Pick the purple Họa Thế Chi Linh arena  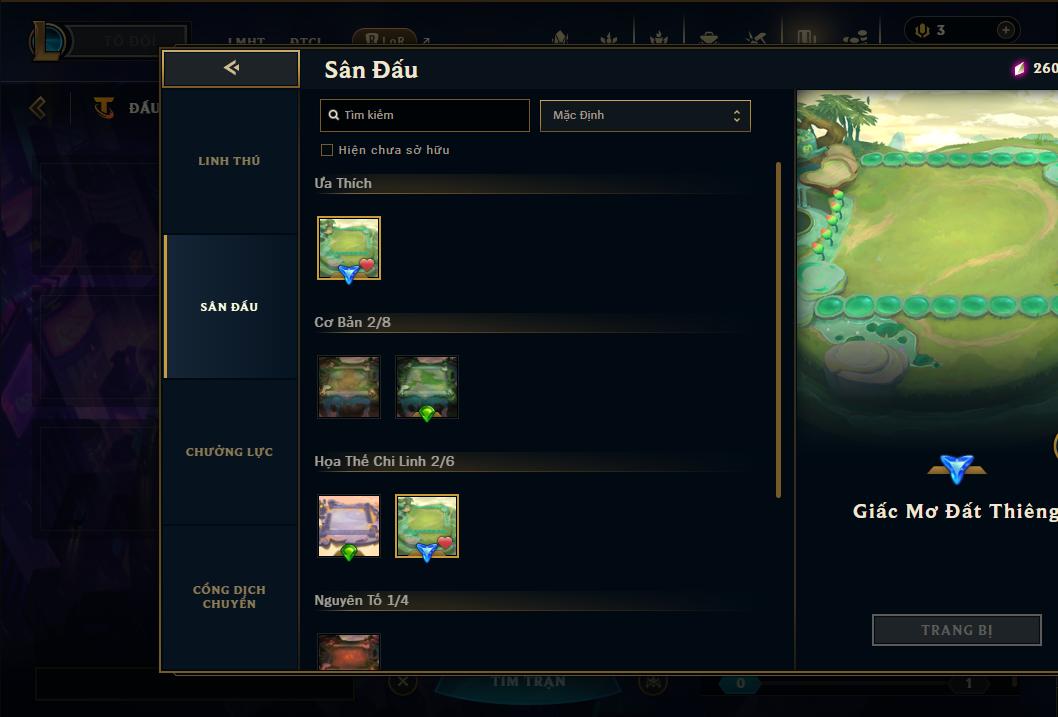pos(349,525)
